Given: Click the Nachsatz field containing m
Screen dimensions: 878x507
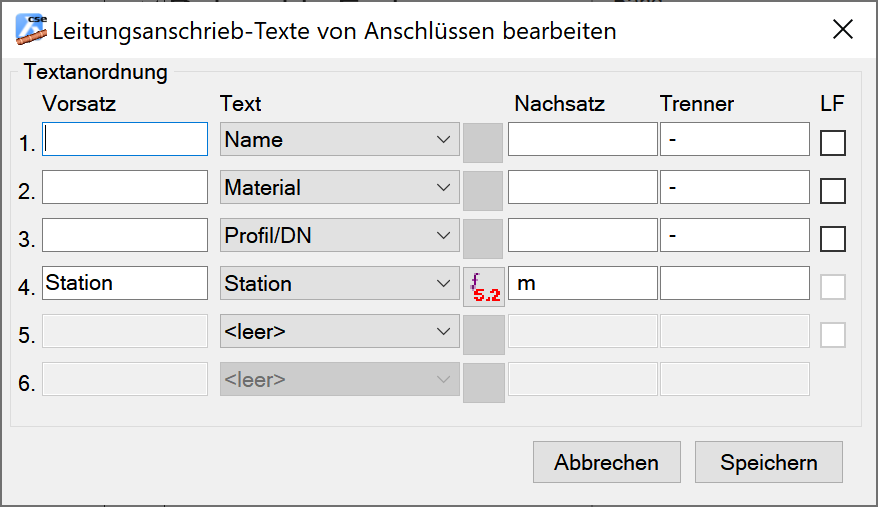Looking at the screenshot, I should (x=582, y=284).
